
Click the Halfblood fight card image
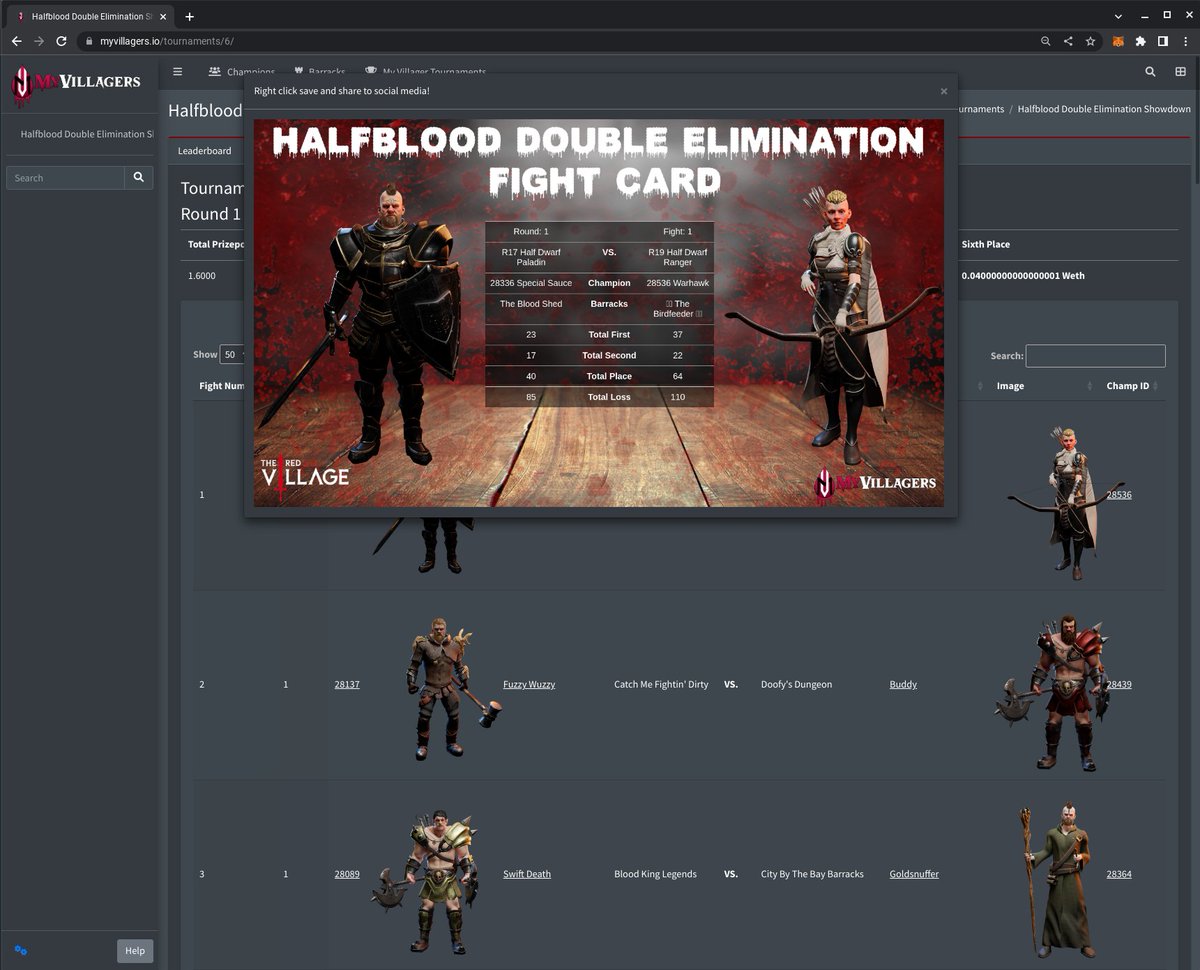(x=599, y=313)
